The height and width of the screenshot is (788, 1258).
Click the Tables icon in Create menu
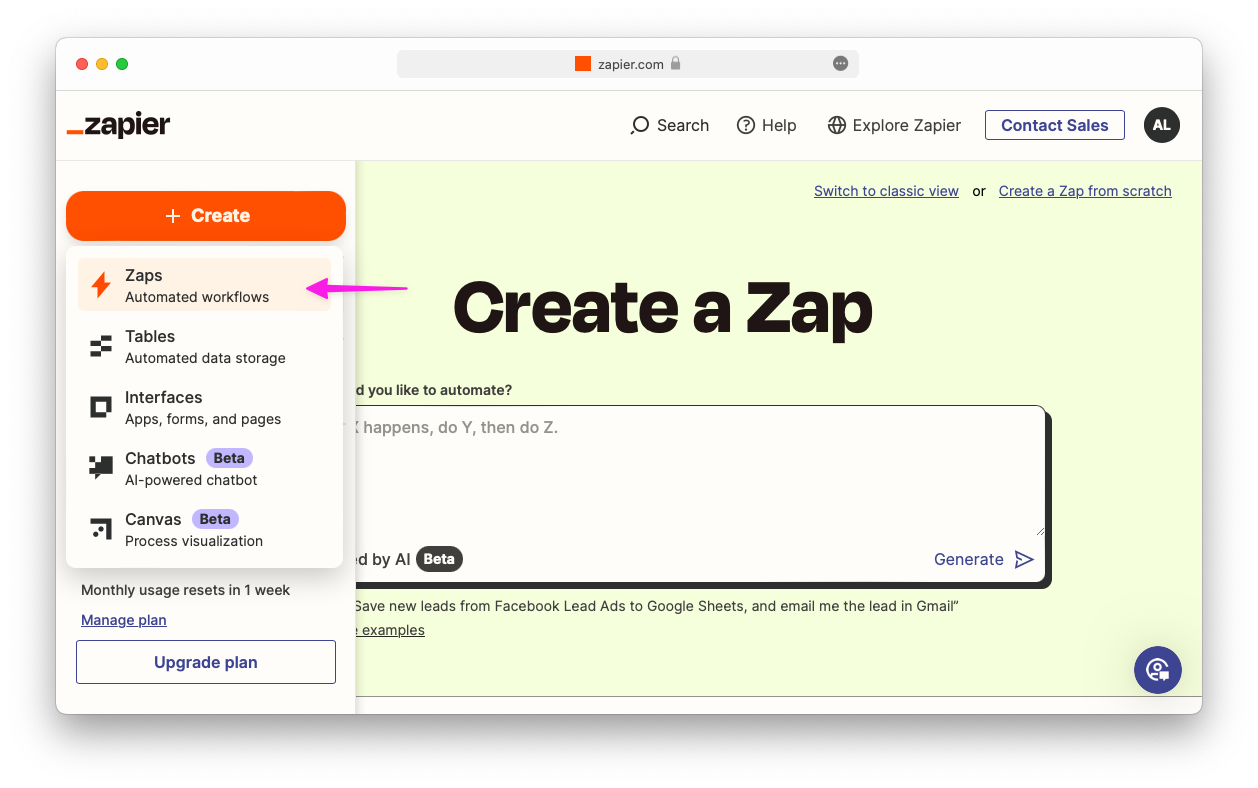[x=101, y=347]
